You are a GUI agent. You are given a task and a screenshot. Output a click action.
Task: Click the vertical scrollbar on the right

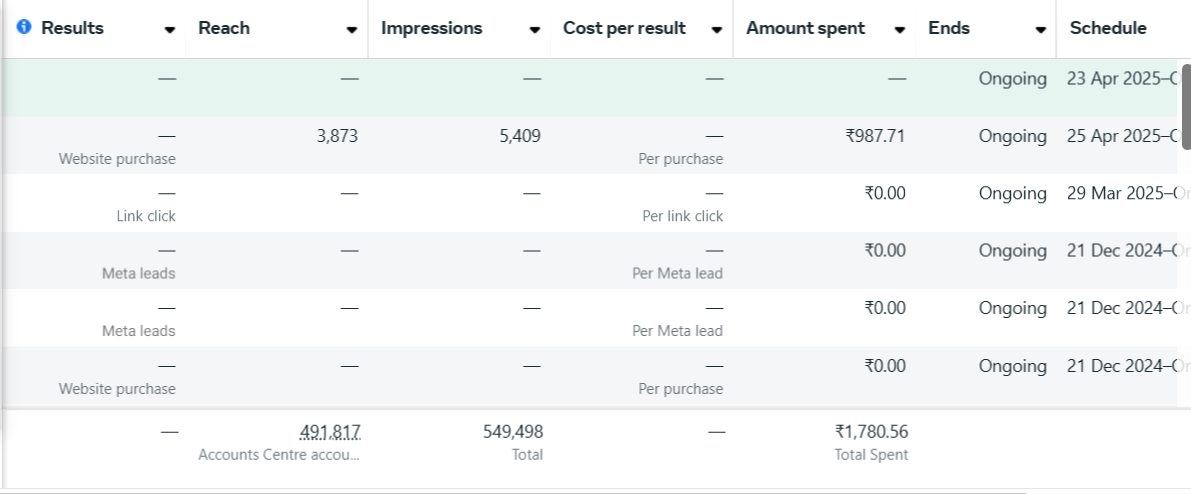tap(1186, 105)
